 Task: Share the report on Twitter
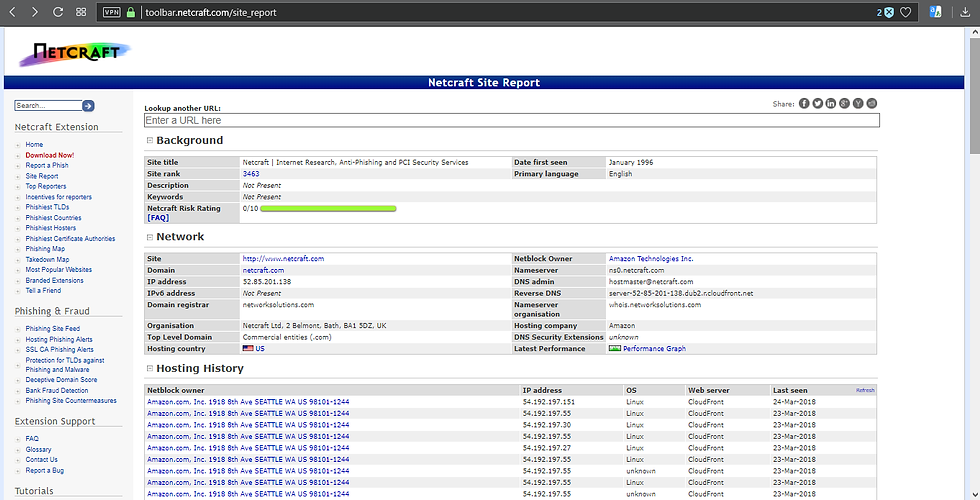pos(818,103)
